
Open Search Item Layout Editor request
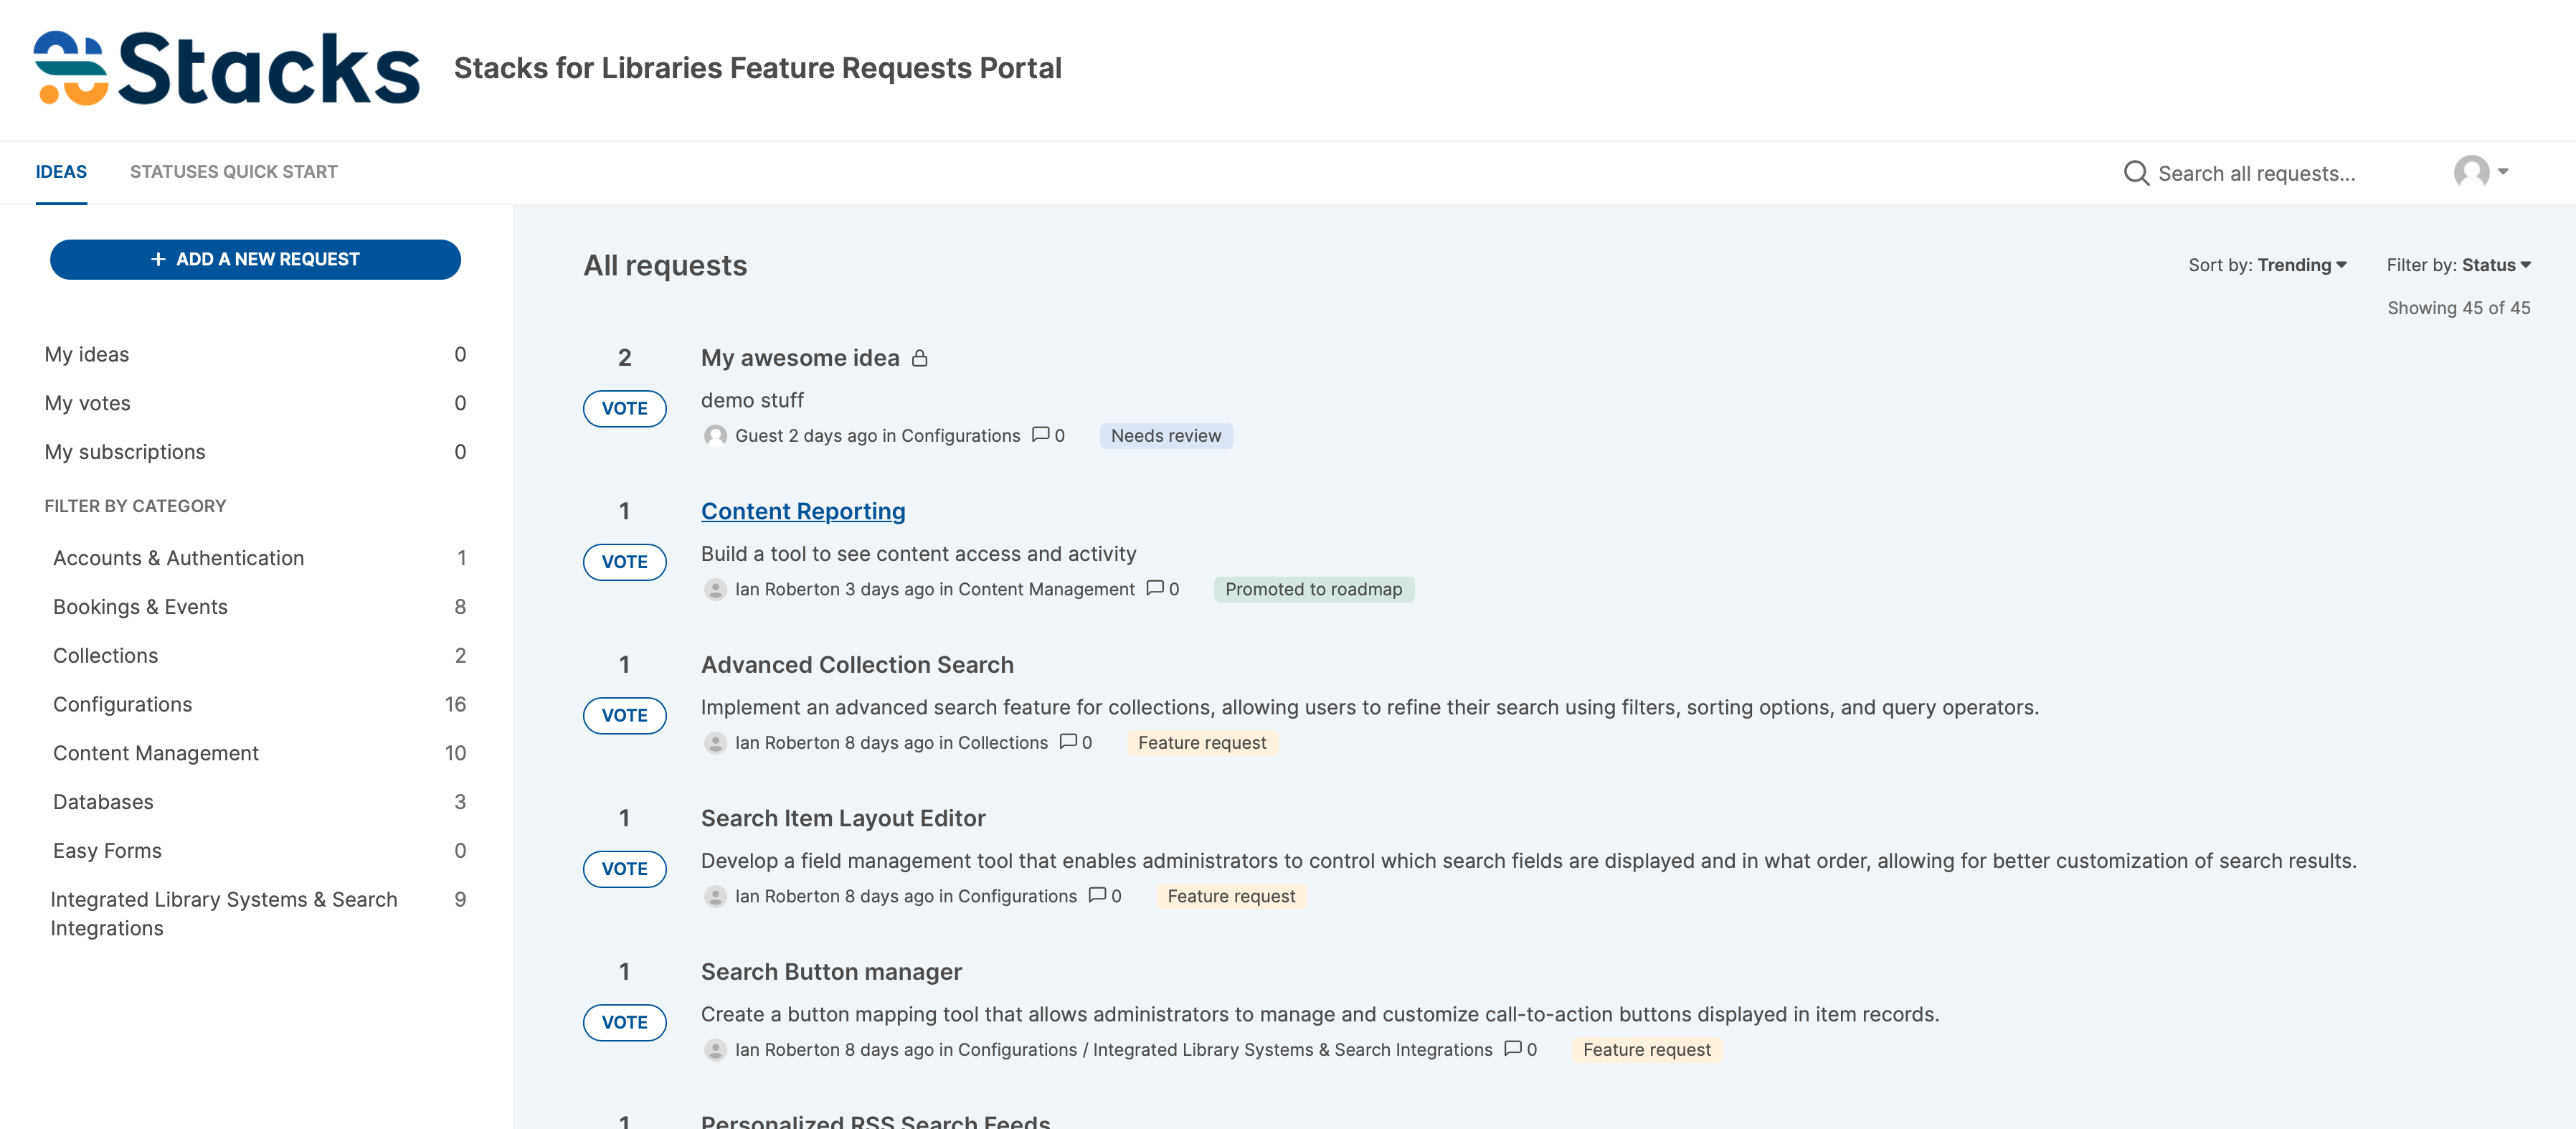[843, 818]
